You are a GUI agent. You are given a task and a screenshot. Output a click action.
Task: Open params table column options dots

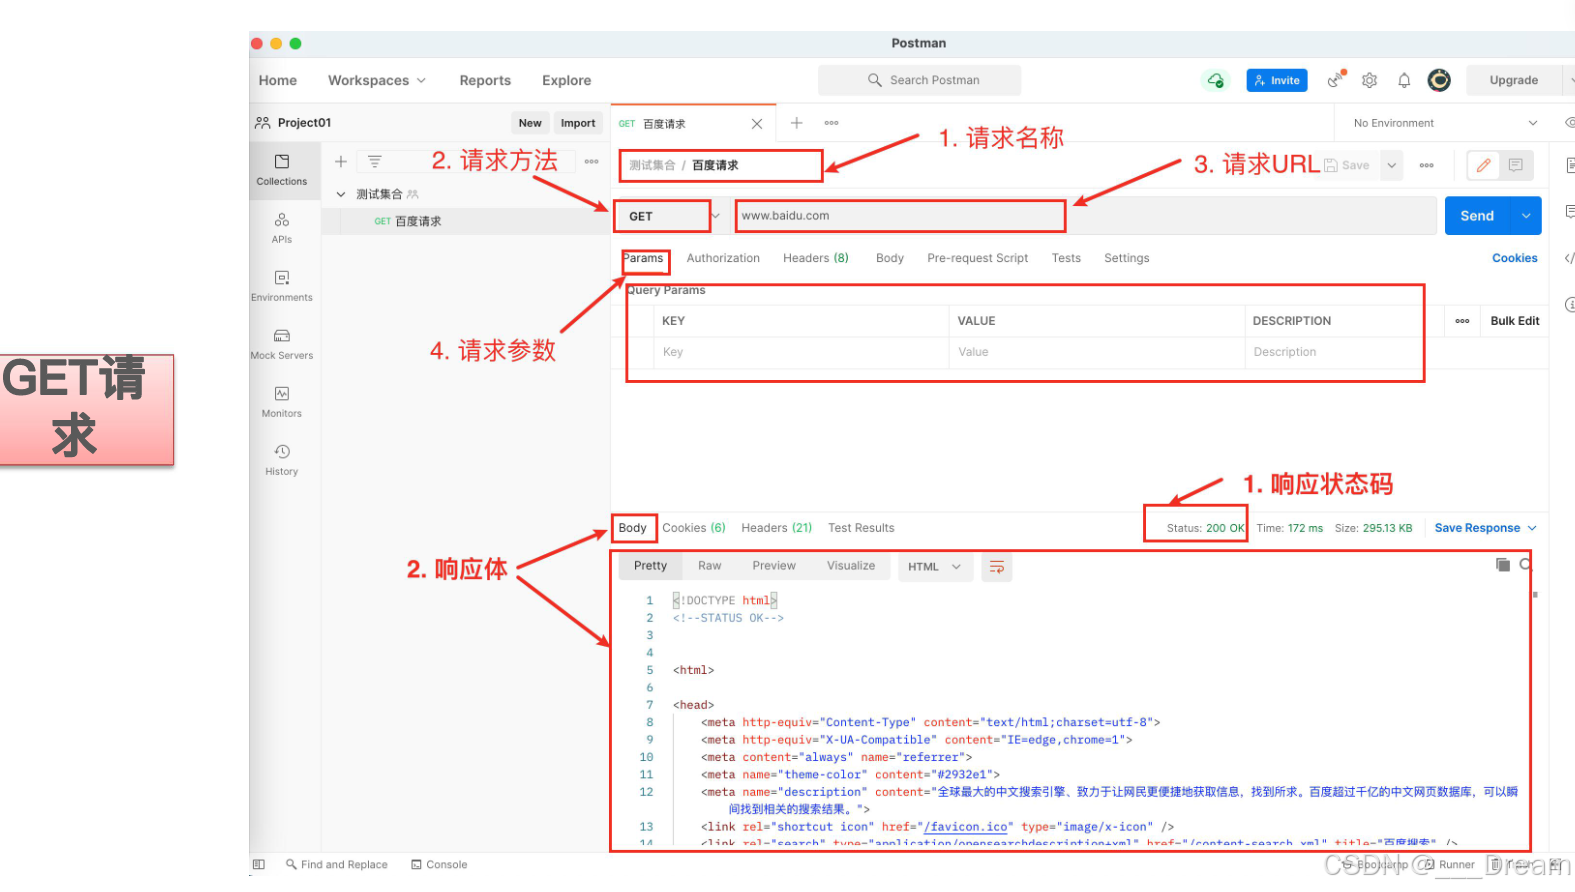[1462, 321]
